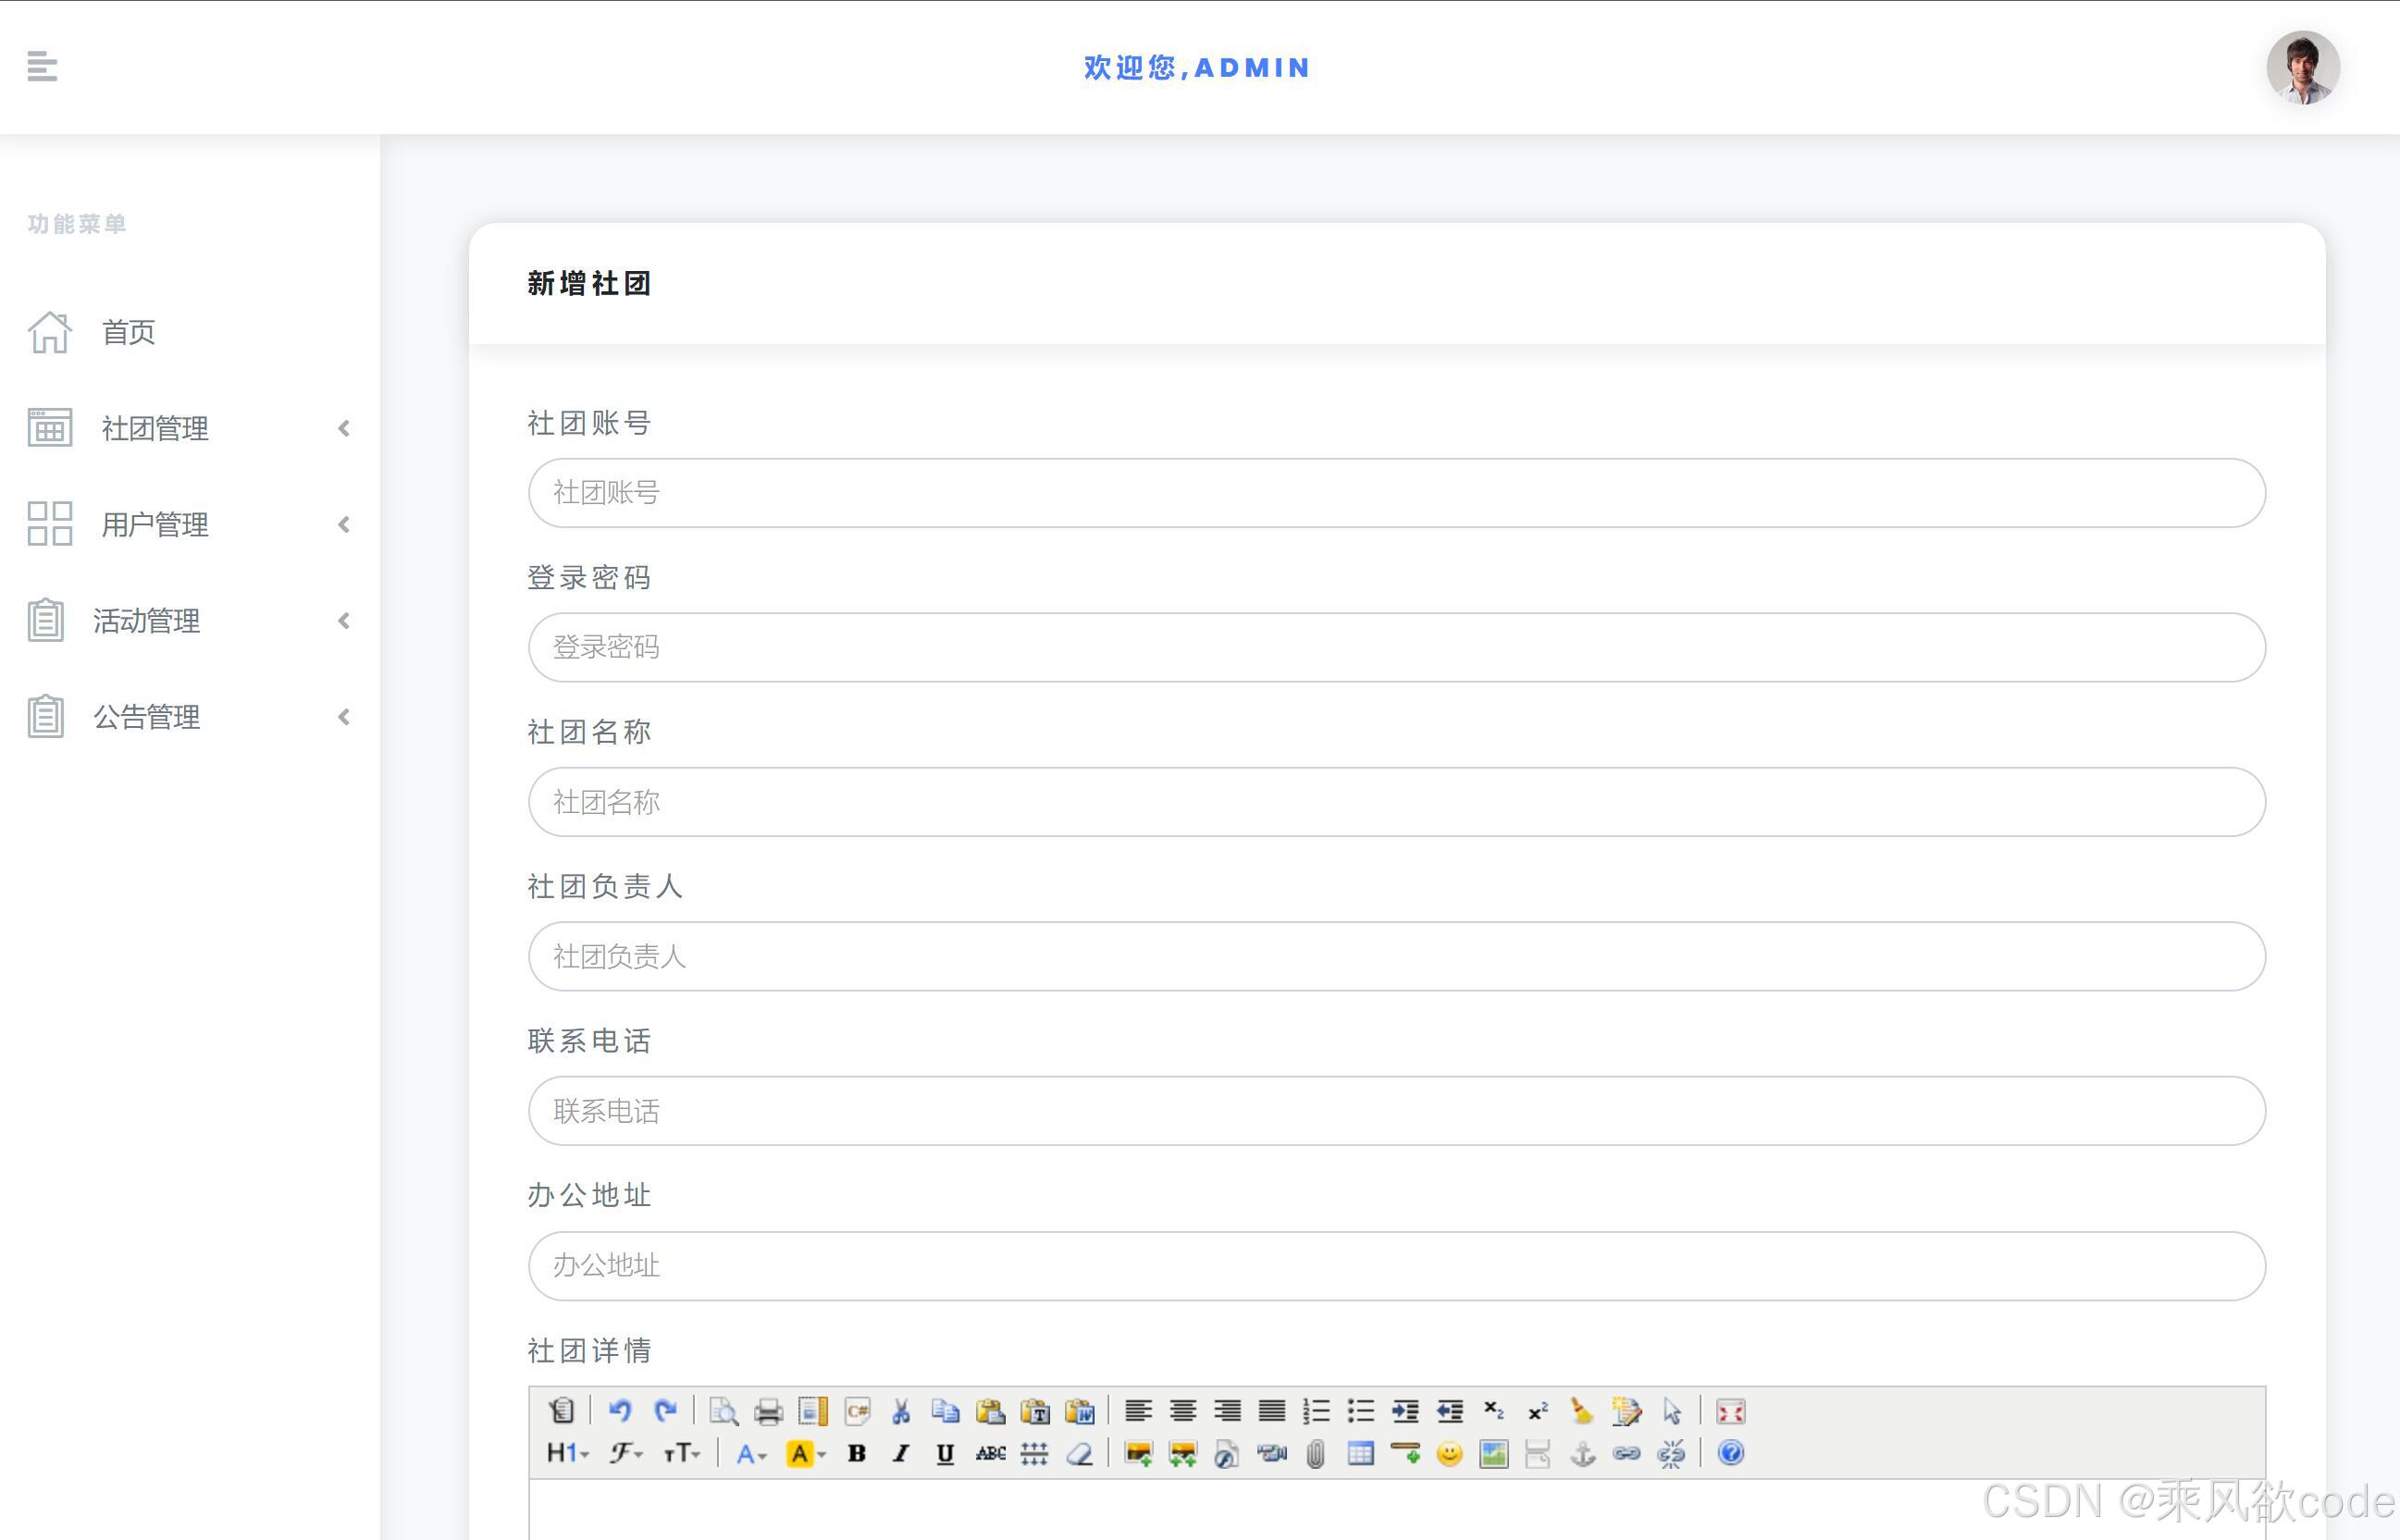Viewport: 2400px width, 1540px height.
Task: Select the 公告管理 sidebar menu
Action: (147, 716)
